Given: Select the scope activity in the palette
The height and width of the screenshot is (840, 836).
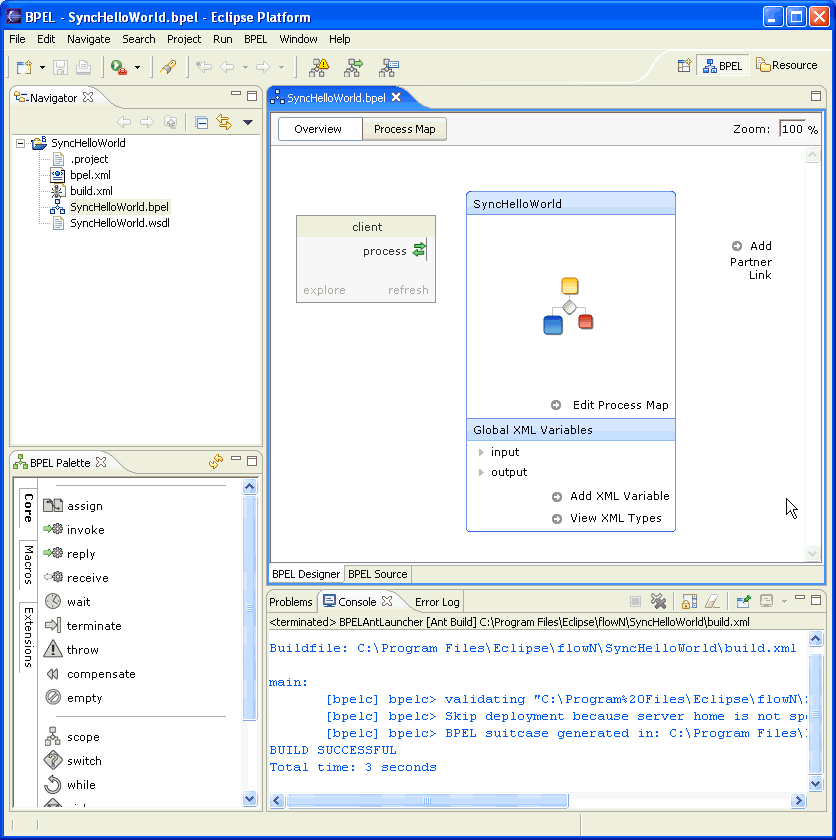Looking at the screenshot, I should pyautogui.click(x=72, y=737).
